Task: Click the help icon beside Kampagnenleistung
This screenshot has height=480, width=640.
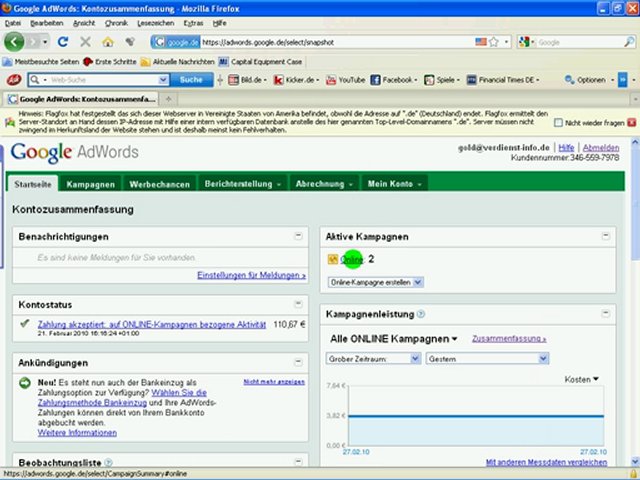Action: pos(421,314)
